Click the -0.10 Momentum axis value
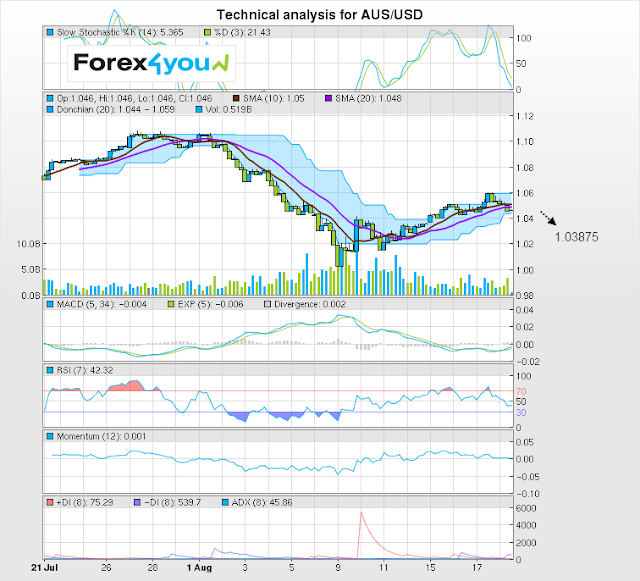The height and width of the screenshot is (581, 640). pos(528,494)
